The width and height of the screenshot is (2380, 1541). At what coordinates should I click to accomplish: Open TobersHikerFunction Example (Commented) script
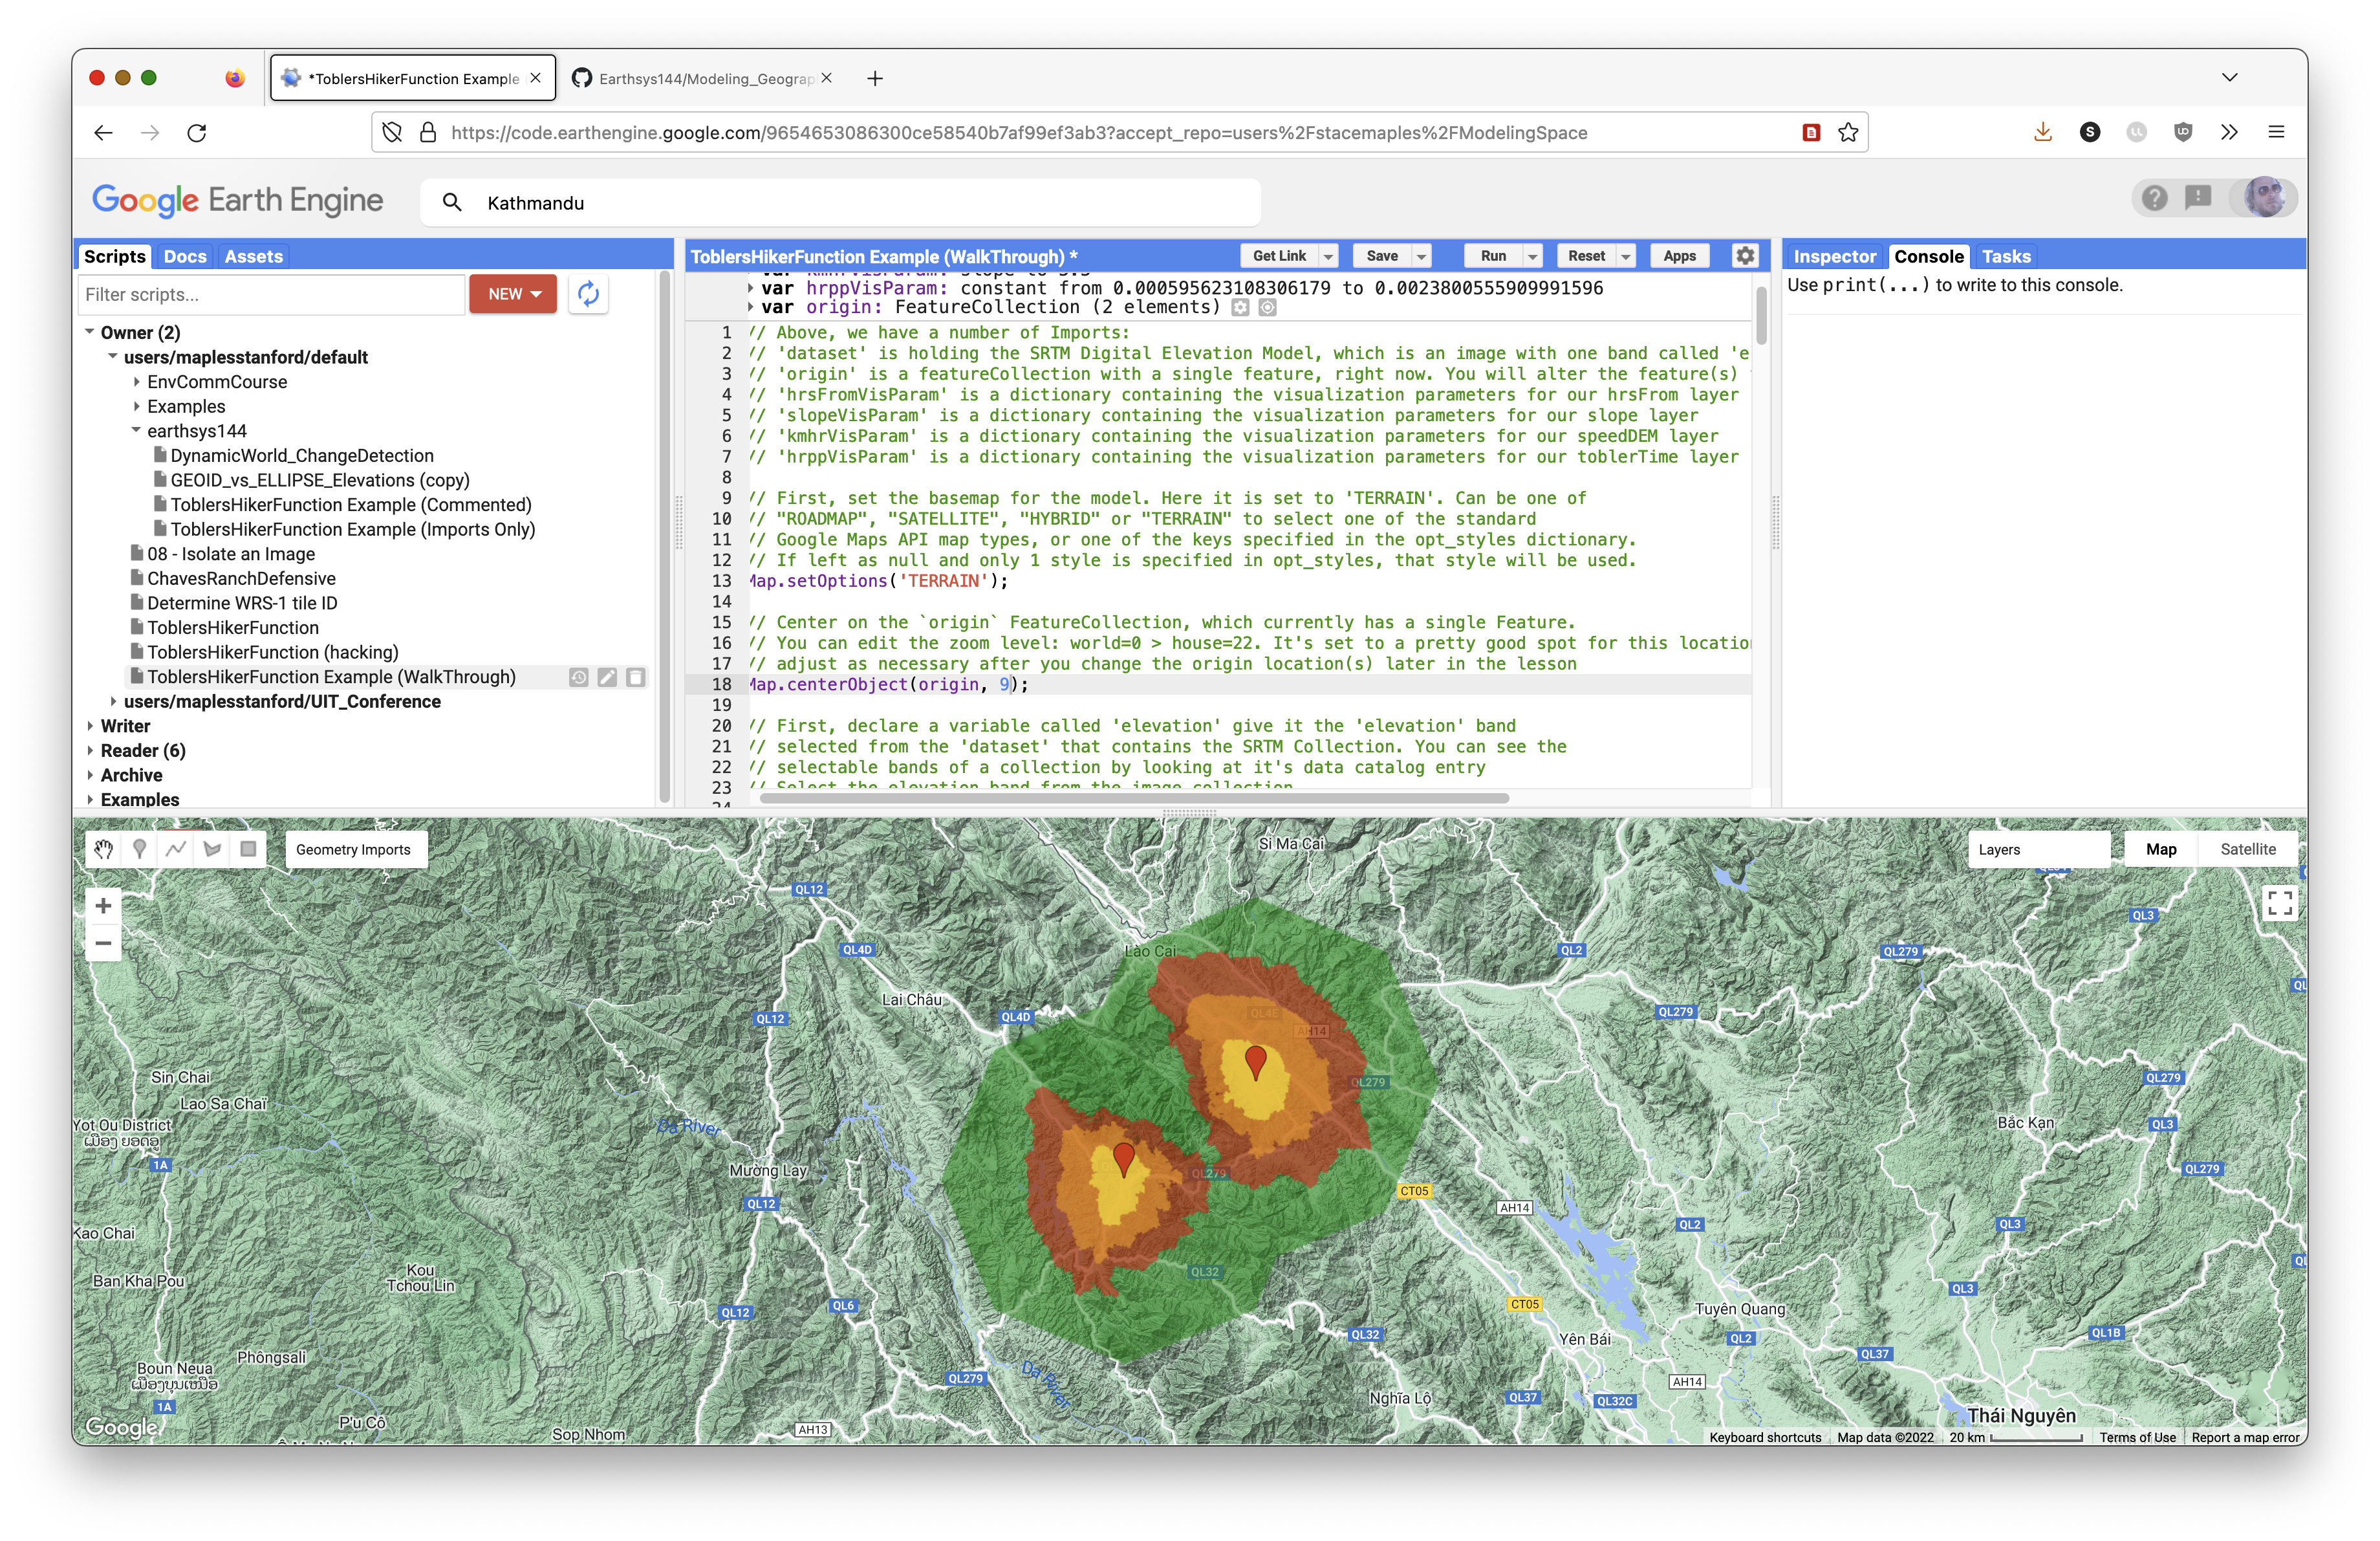click(x=350, y=504)
